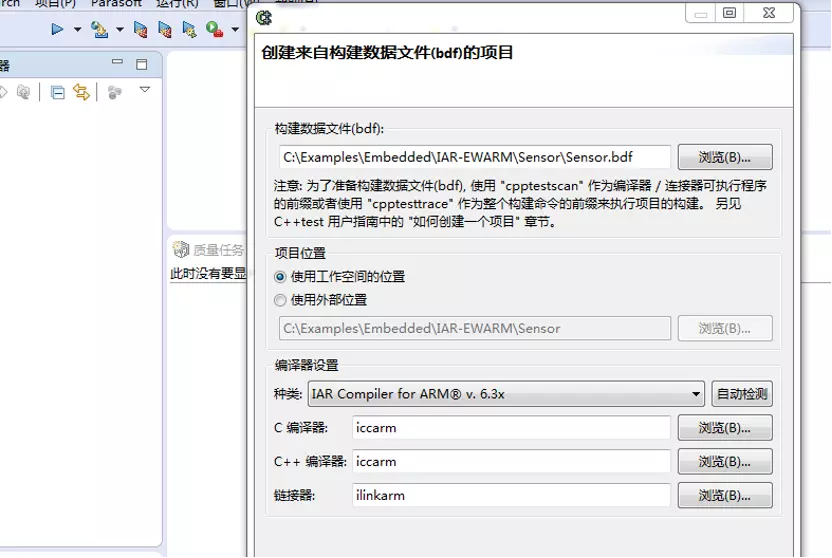Screen dimensions: 832x558
Task: Browse for the build data file (bdf)
Action: 725,158
